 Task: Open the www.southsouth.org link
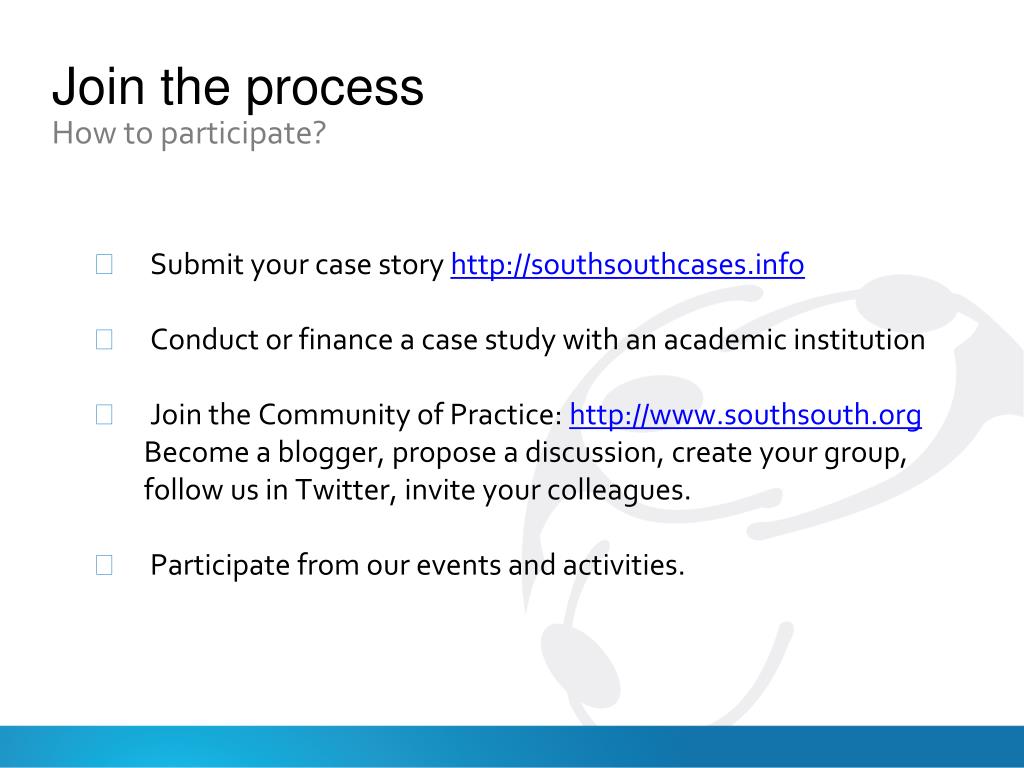click(x=745, y=415)
